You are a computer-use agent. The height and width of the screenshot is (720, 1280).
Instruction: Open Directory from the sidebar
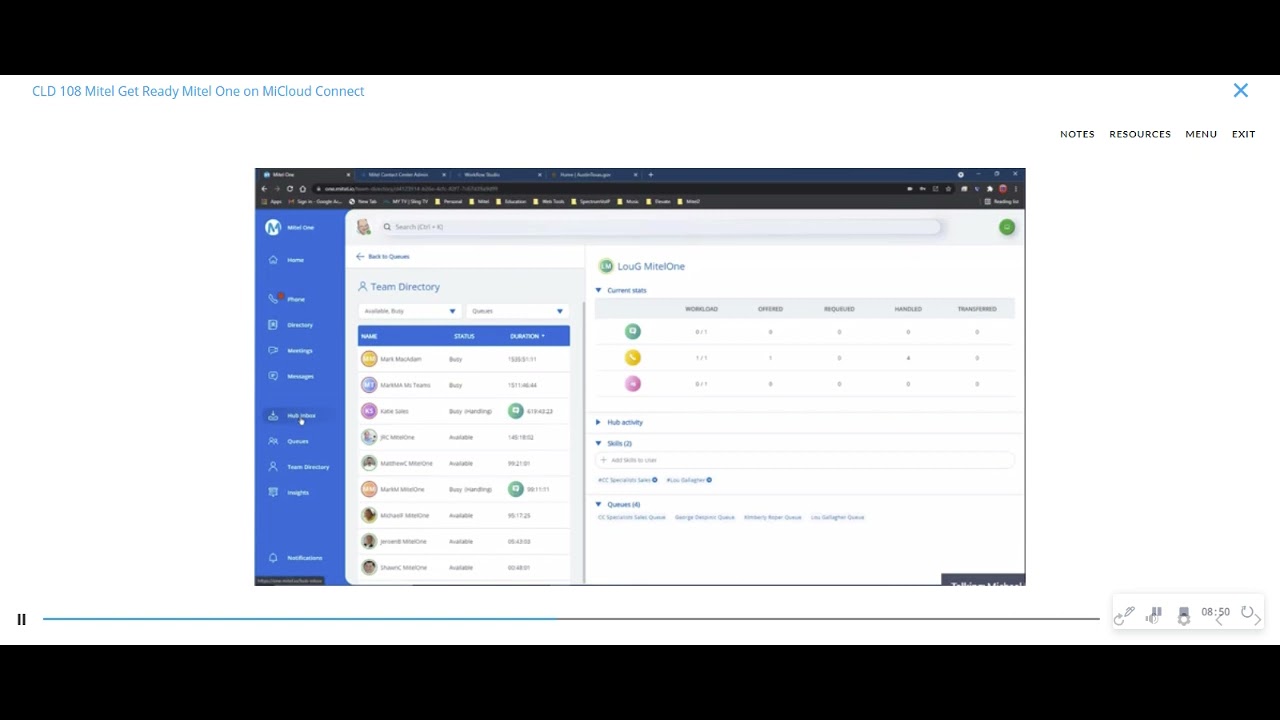pyautogui.click(x=291, y=325)
